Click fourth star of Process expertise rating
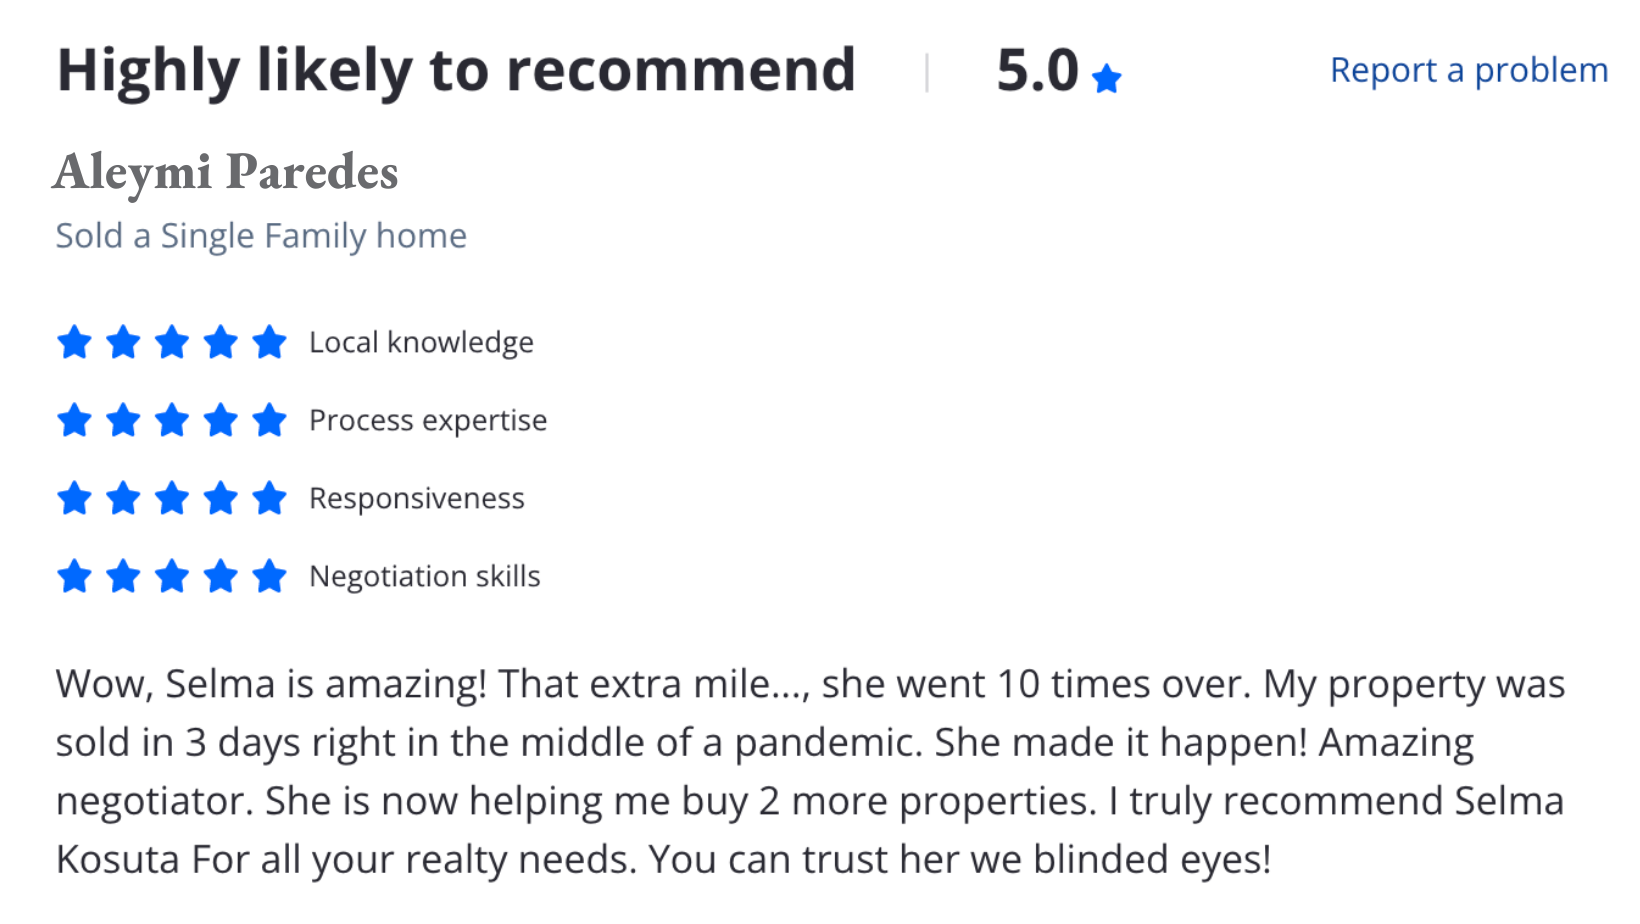1640x924 pixels. [220, 420]
